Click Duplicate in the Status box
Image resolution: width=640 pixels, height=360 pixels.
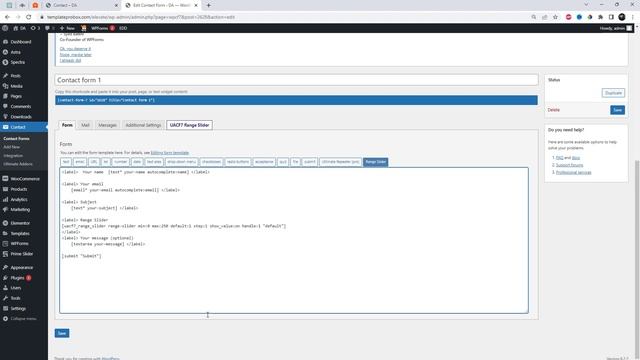(x=613, y=93)
